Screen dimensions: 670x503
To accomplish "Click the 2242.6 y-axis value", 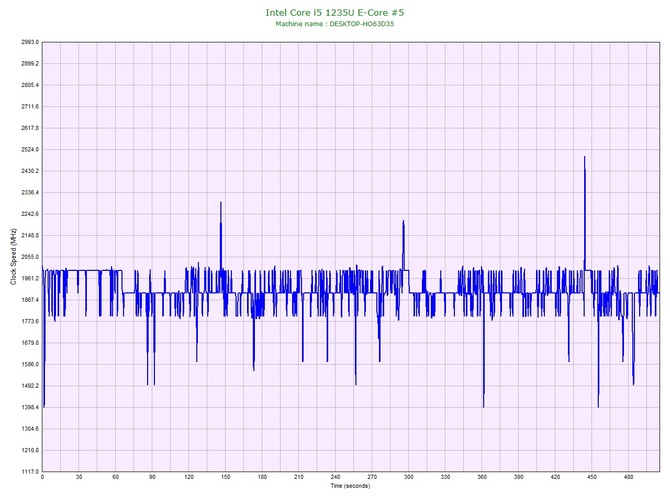I will coord(30,214).
